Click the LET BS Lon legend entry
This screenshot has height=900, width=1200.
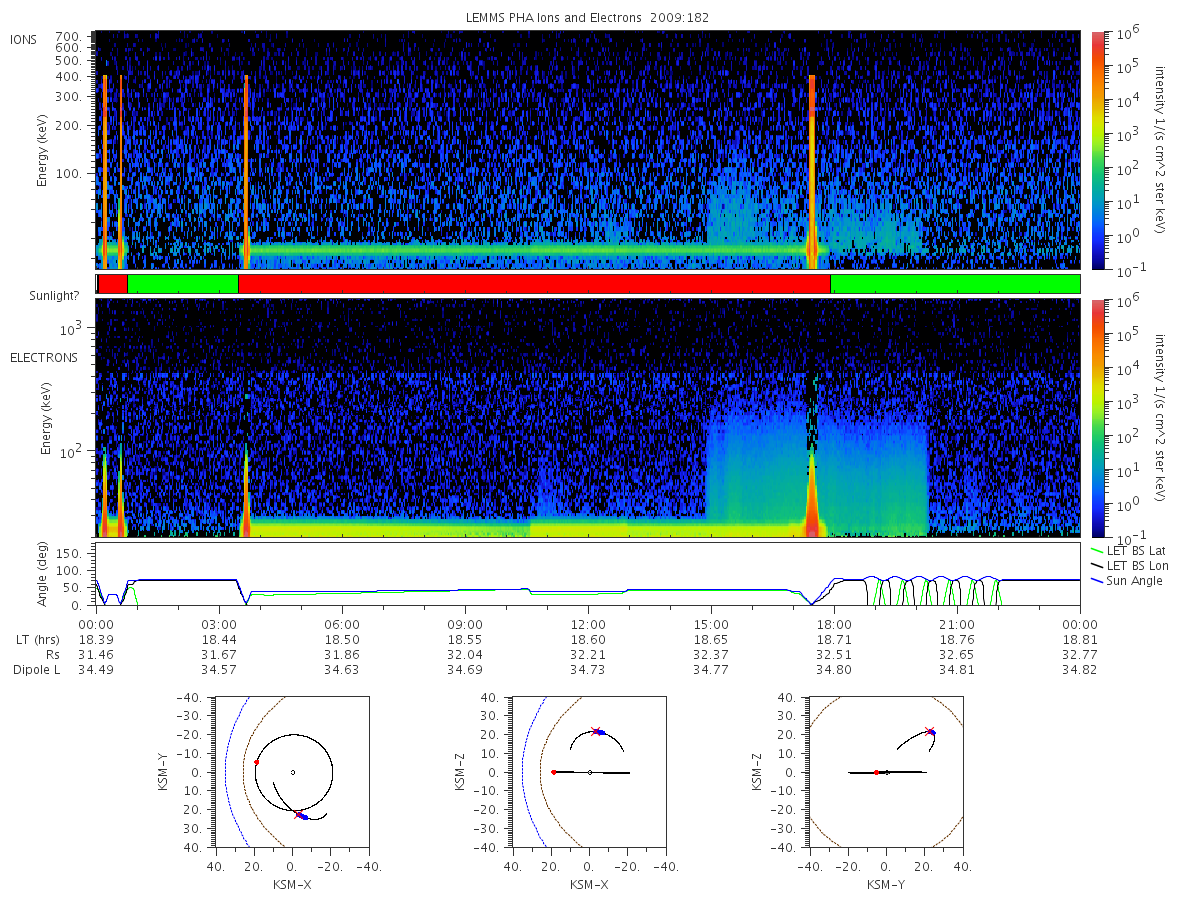(x=1135, y=566)
